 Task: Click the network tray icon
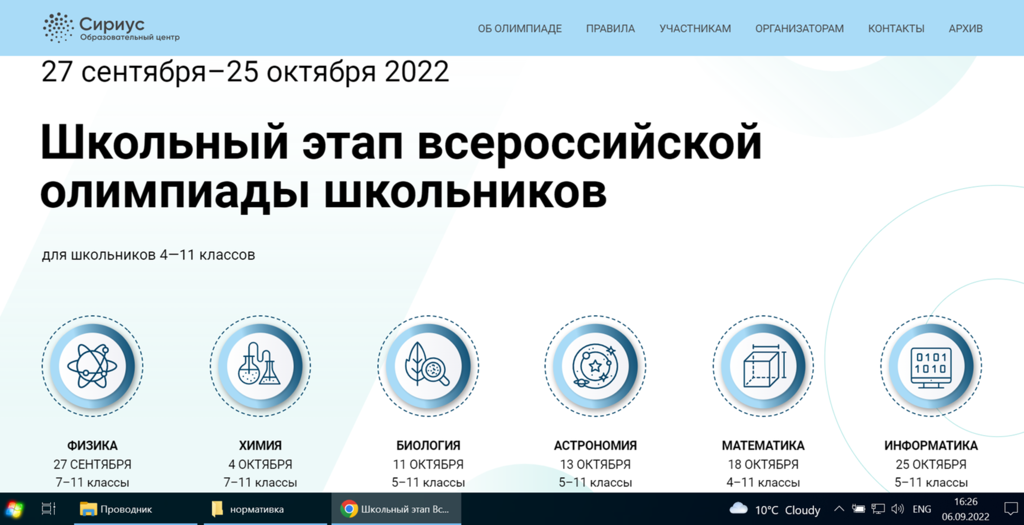point(878,509)
